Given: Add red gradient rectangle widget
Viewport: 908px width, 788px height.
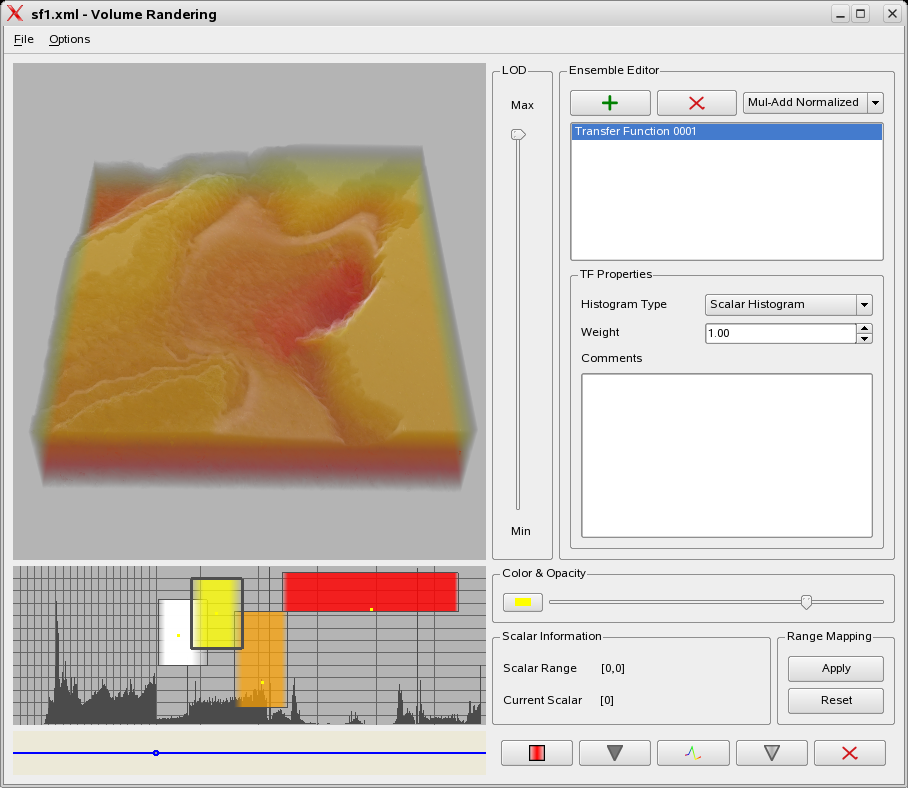Looking at the screenshot, I should [537, 753].
